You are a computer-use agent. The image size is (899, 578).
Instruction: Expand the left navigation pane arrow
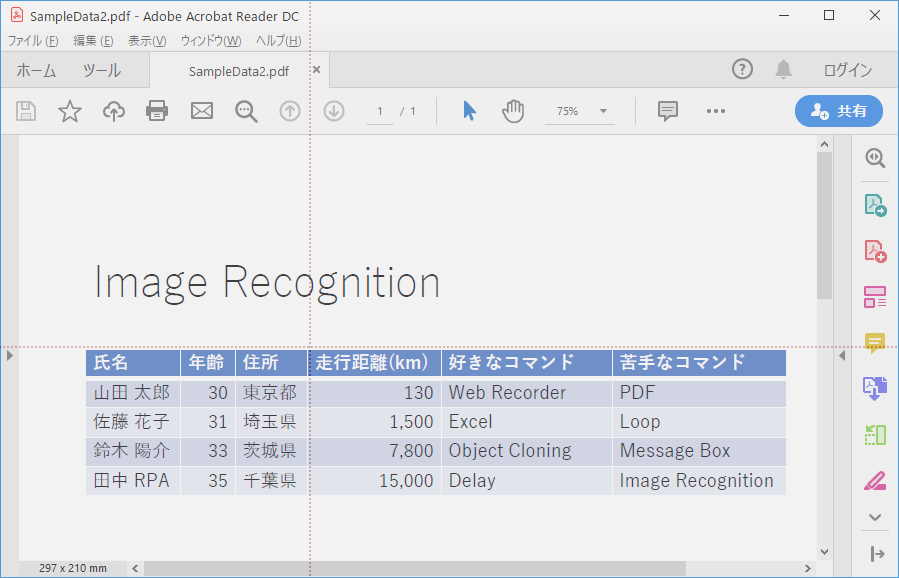(x=10, y=356)
